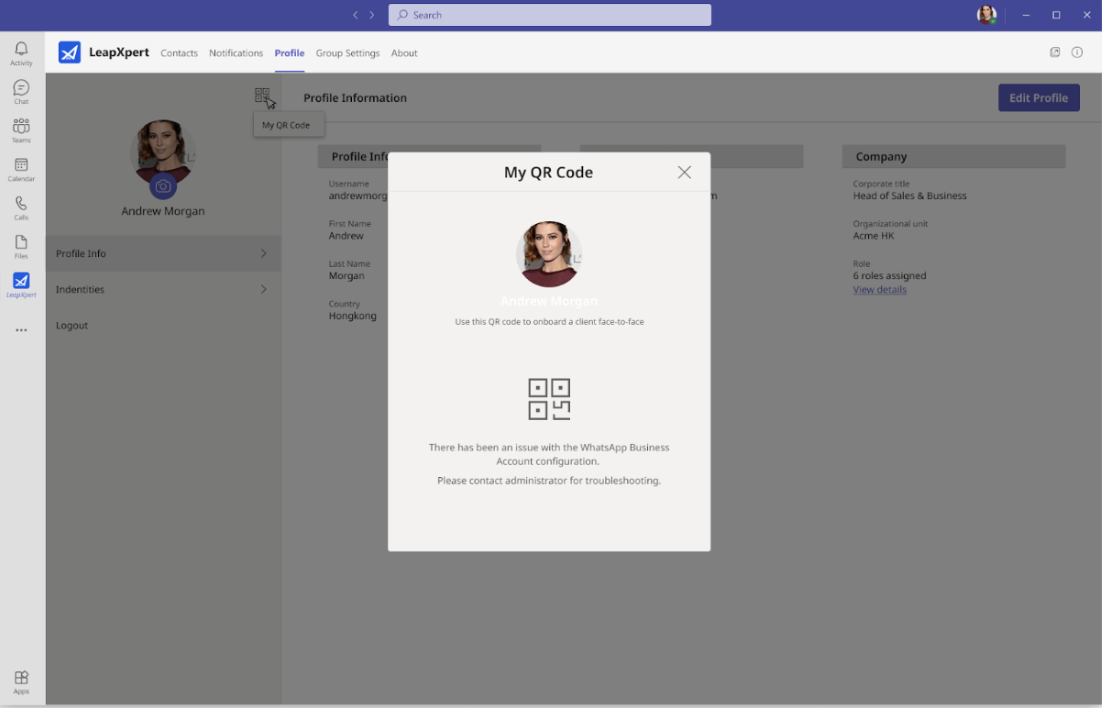Click the My QR Code icon
This screenshot has height=708, width=1102.
pos(262,95)
